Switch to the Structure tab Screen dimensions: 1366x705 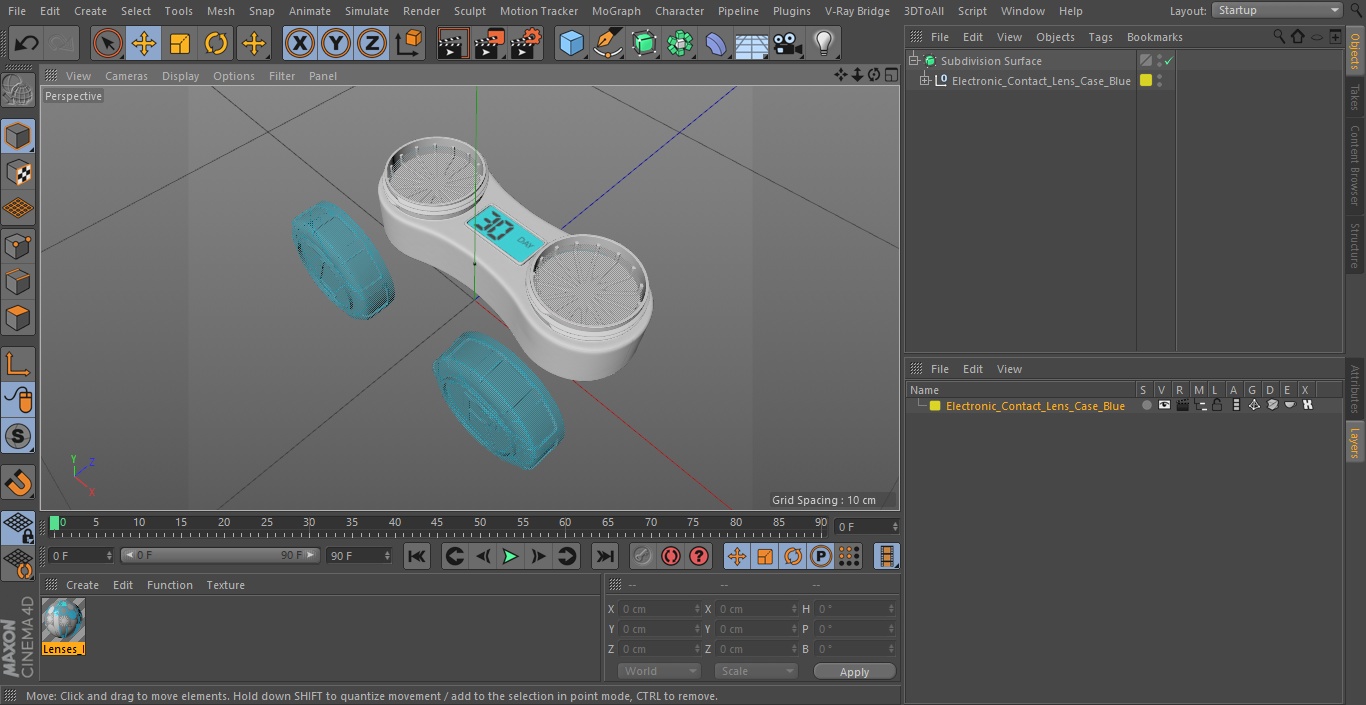(1355, 245)
